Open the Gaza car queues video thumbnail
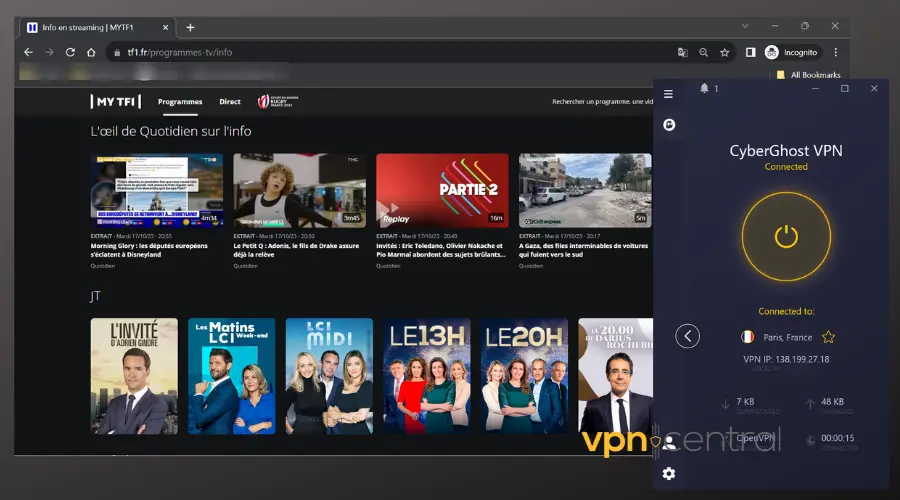The image size is (900, 500). (585, 191)
